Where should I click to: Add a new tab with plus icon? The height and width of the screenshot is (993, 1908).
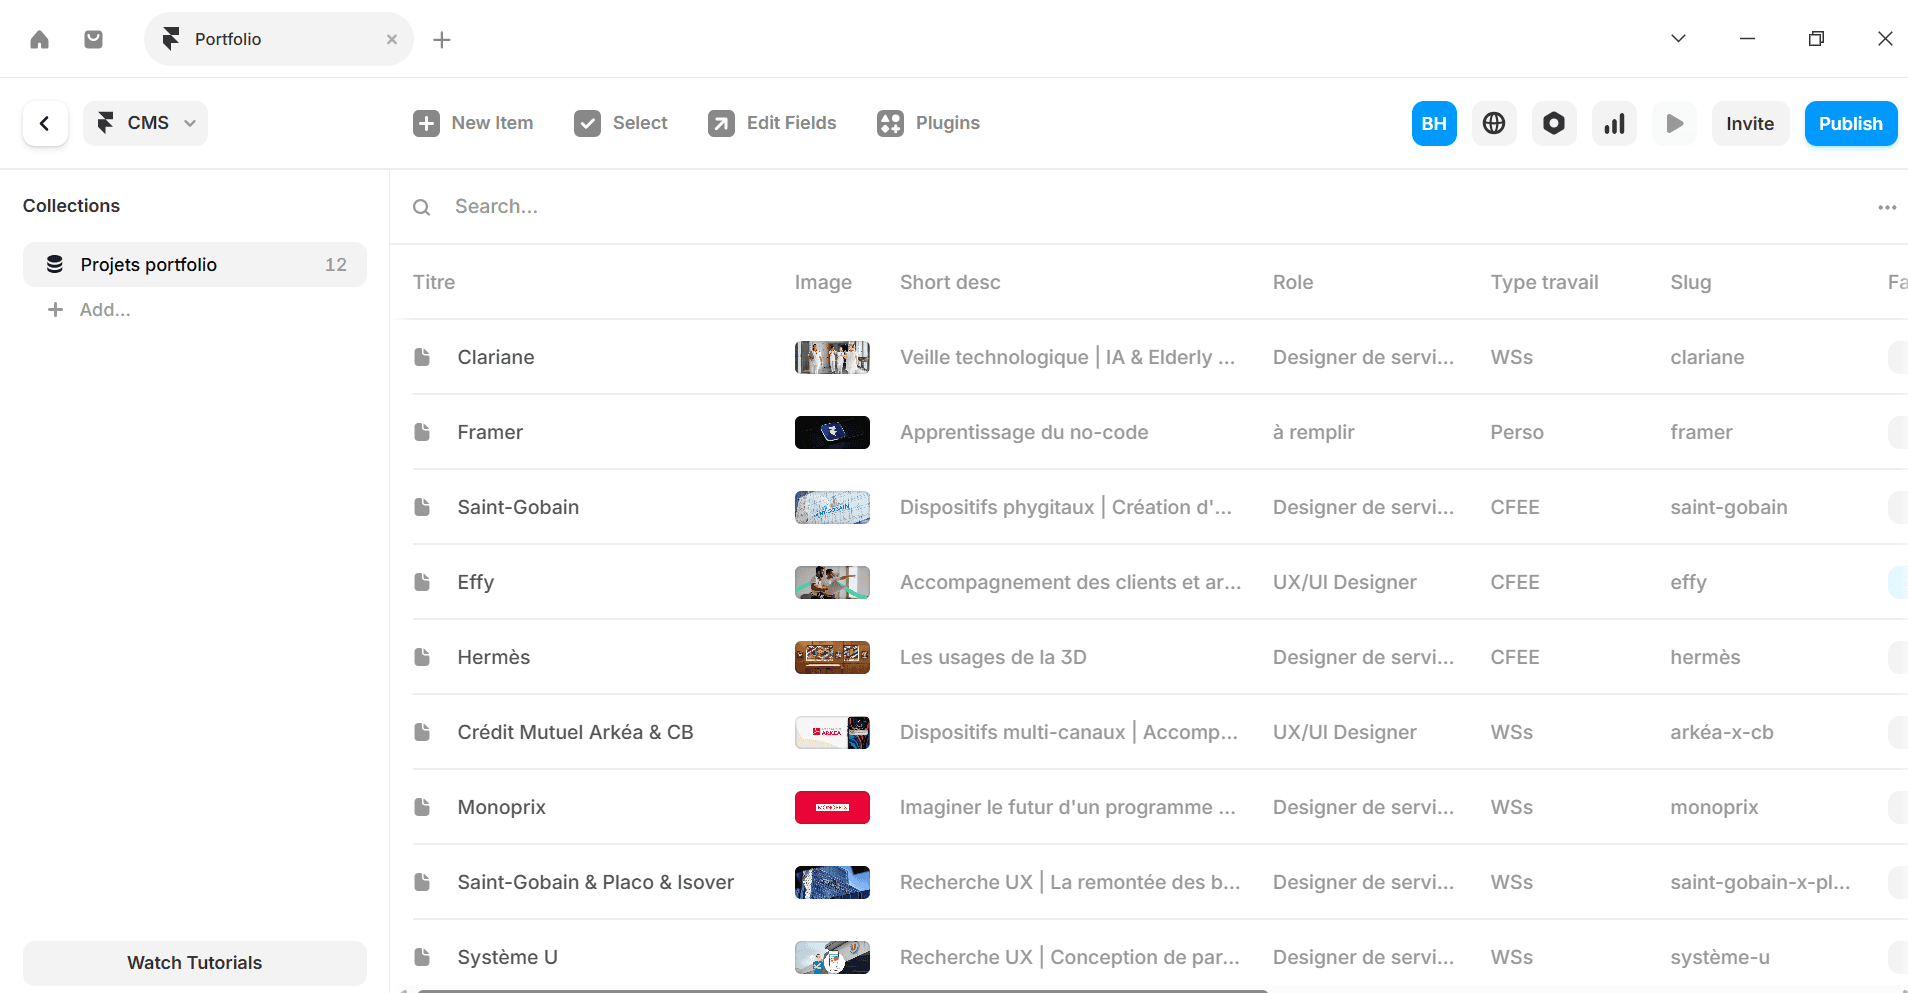click(442, 39)
